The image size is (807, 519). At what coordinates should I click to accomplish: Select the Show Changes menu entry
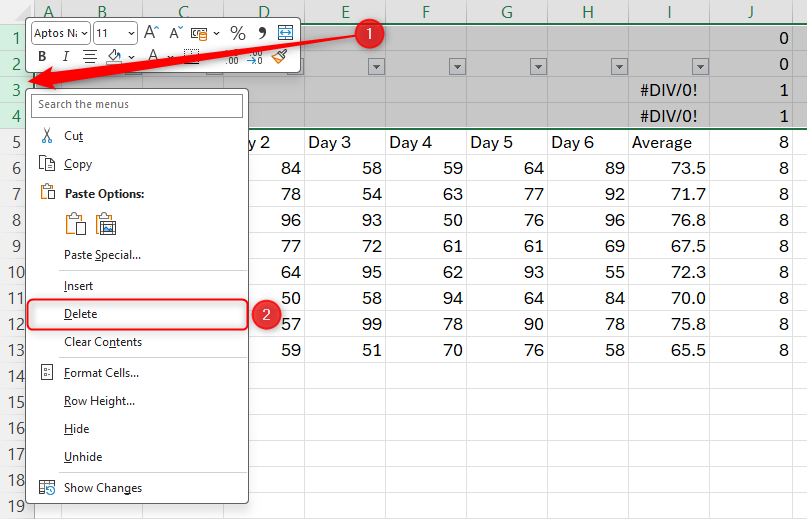point(103,488)
